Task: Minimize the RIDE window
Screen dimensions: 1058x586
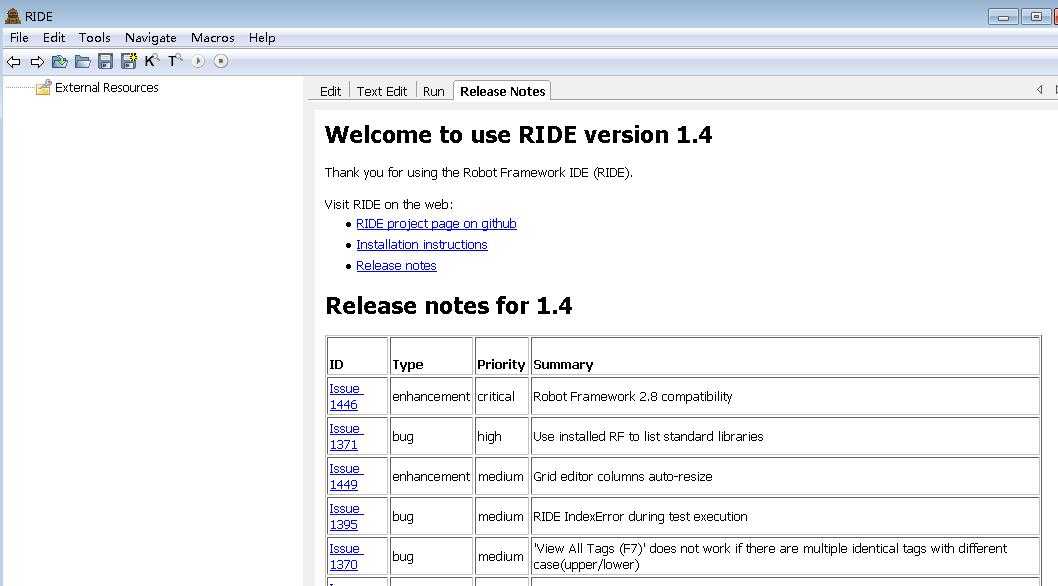Action: pyautogui.click(x=1003, y=16)
